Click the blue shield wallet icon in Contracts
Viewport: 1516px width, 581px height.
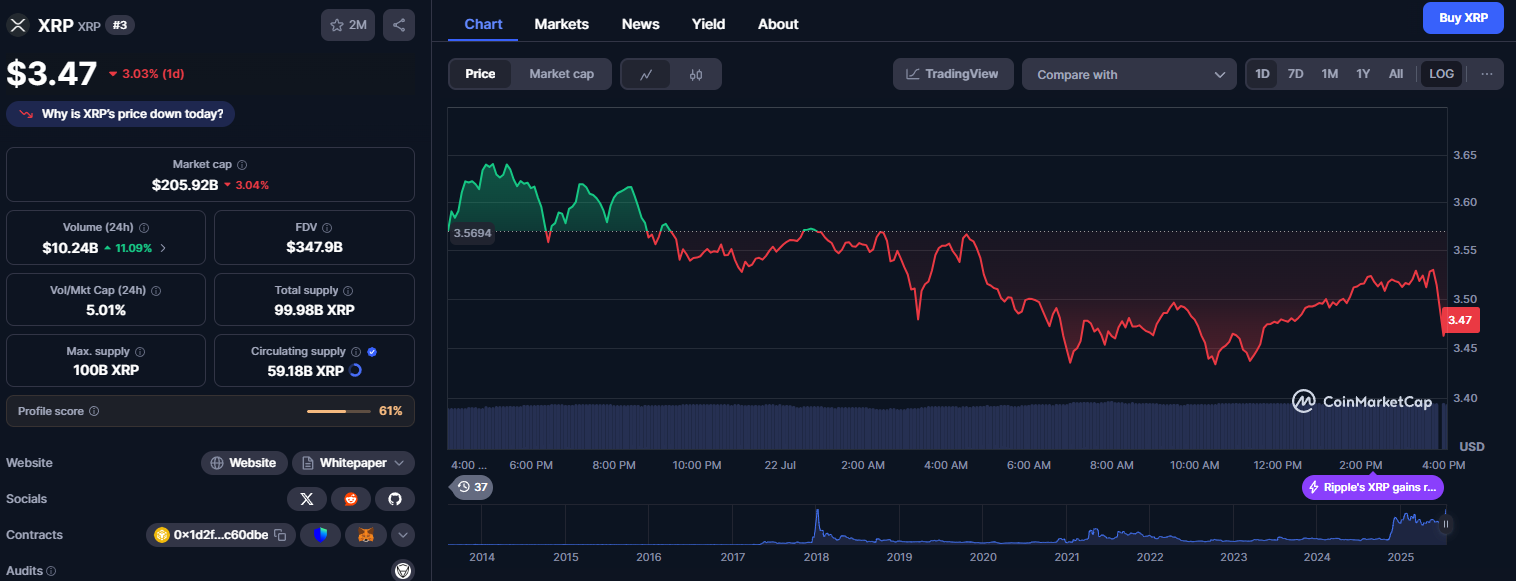pos(320,535)
